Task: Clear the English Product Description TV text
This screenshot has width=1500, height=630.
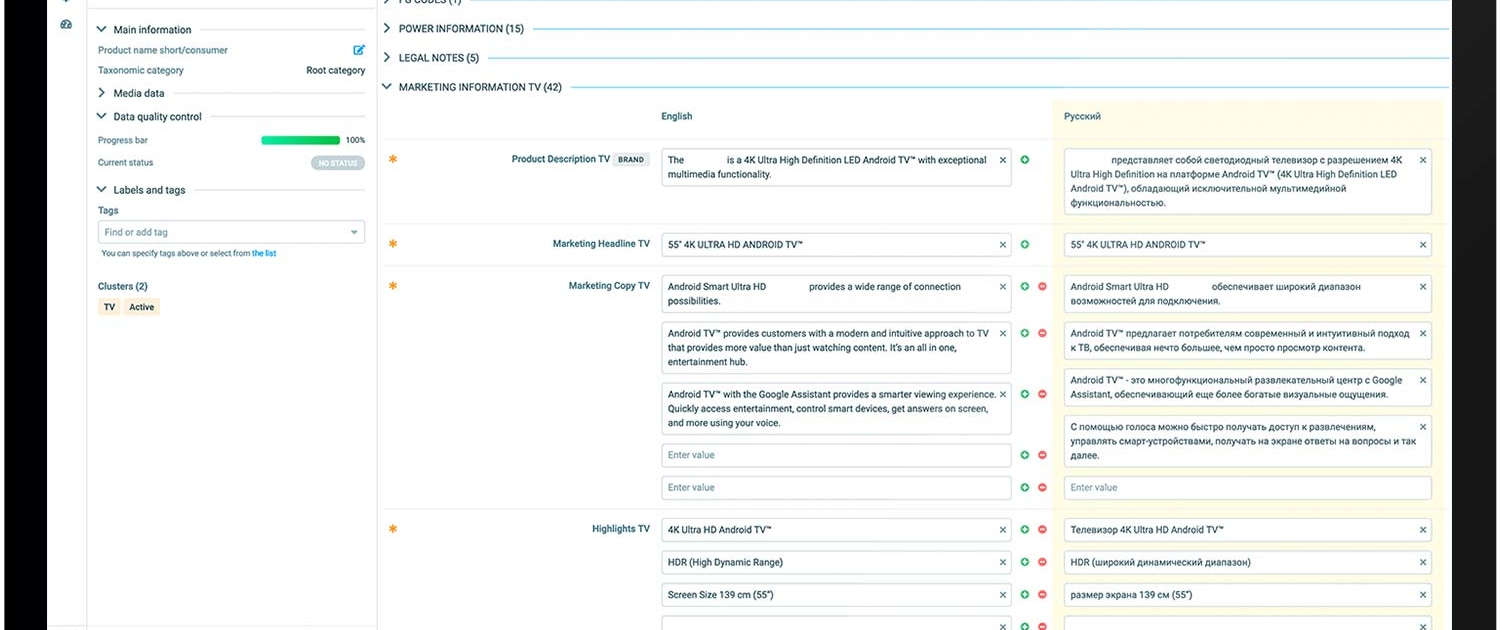Action: tap(1003, 160)
